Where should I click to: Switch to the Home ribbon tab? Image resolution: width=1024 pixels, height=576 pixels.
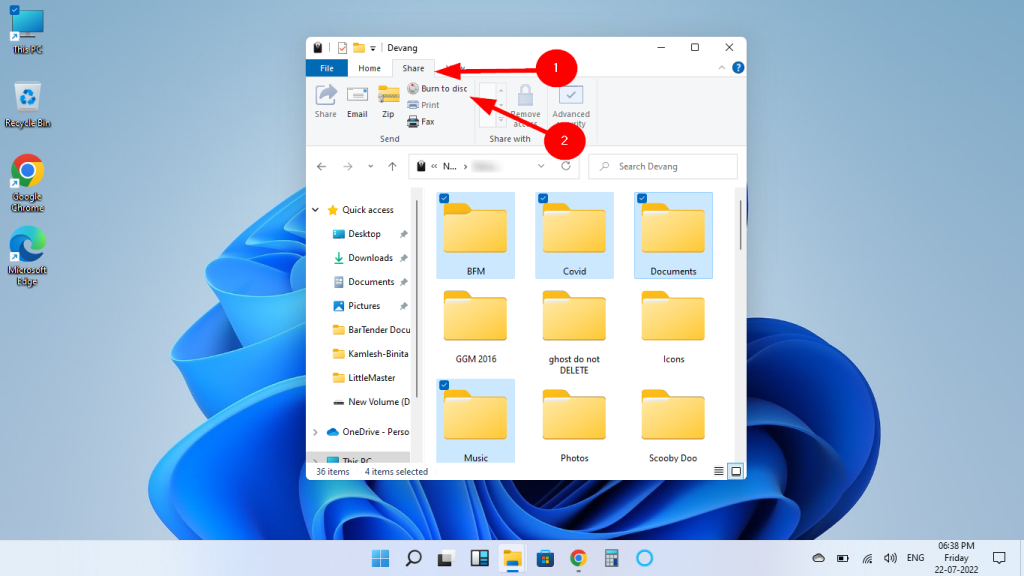(370, 68)
